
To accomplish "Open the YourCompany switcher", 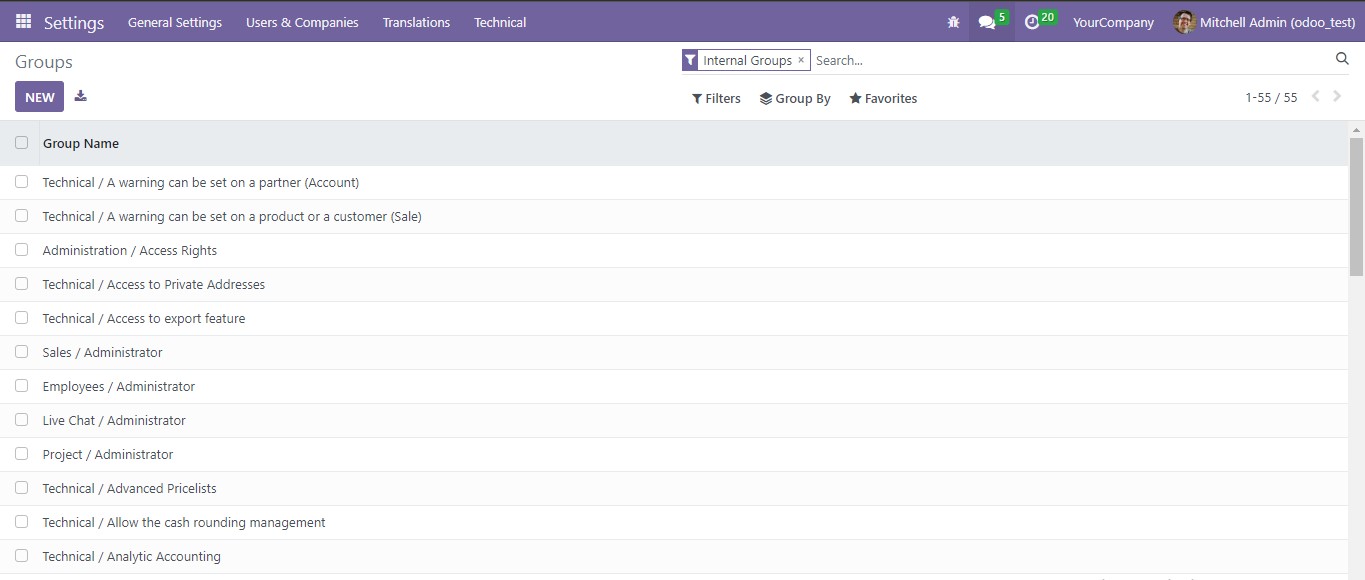I will pyautogui.click(x=1113, y=22).
